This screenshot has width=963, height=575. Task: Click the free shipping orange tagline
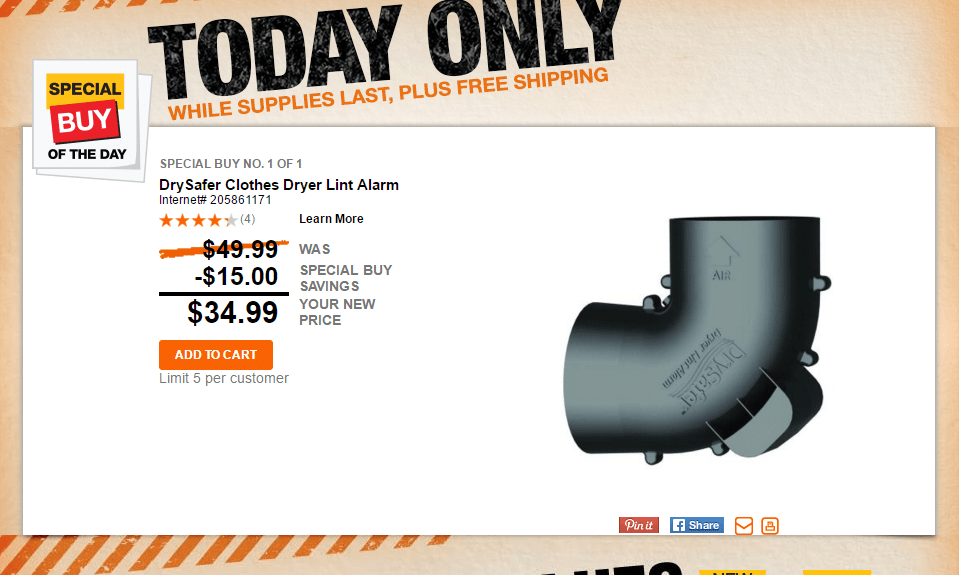coord(388,94)
